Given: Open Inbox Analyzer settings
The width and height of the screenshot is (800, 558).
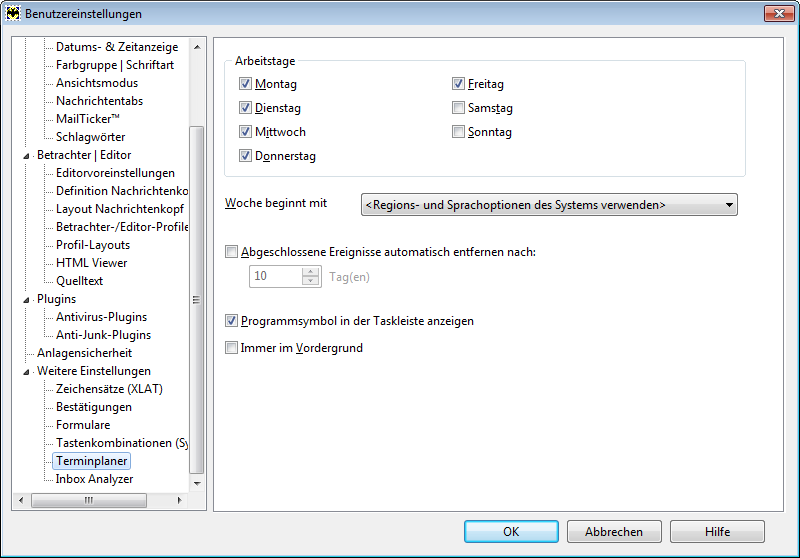Looking at the screenshot, I should coord(94,479).
